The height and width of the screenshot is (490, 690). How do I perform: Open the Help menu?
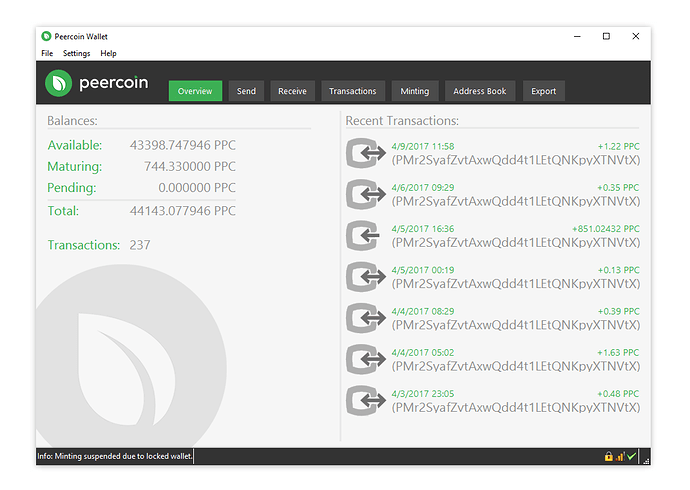(108, 53)
